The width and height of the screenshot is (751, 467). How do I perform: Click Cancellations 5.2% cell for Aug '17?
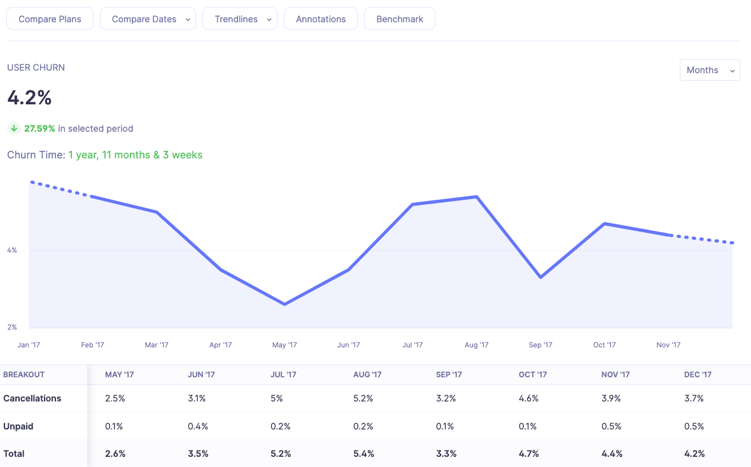point(363,399)
